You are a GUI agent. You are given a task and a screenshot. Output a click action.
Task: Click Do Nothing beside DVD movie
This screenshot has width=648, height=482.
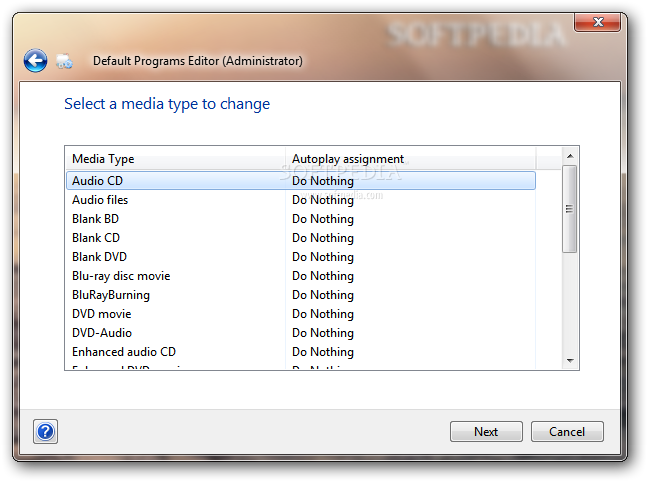pos(323,314)
